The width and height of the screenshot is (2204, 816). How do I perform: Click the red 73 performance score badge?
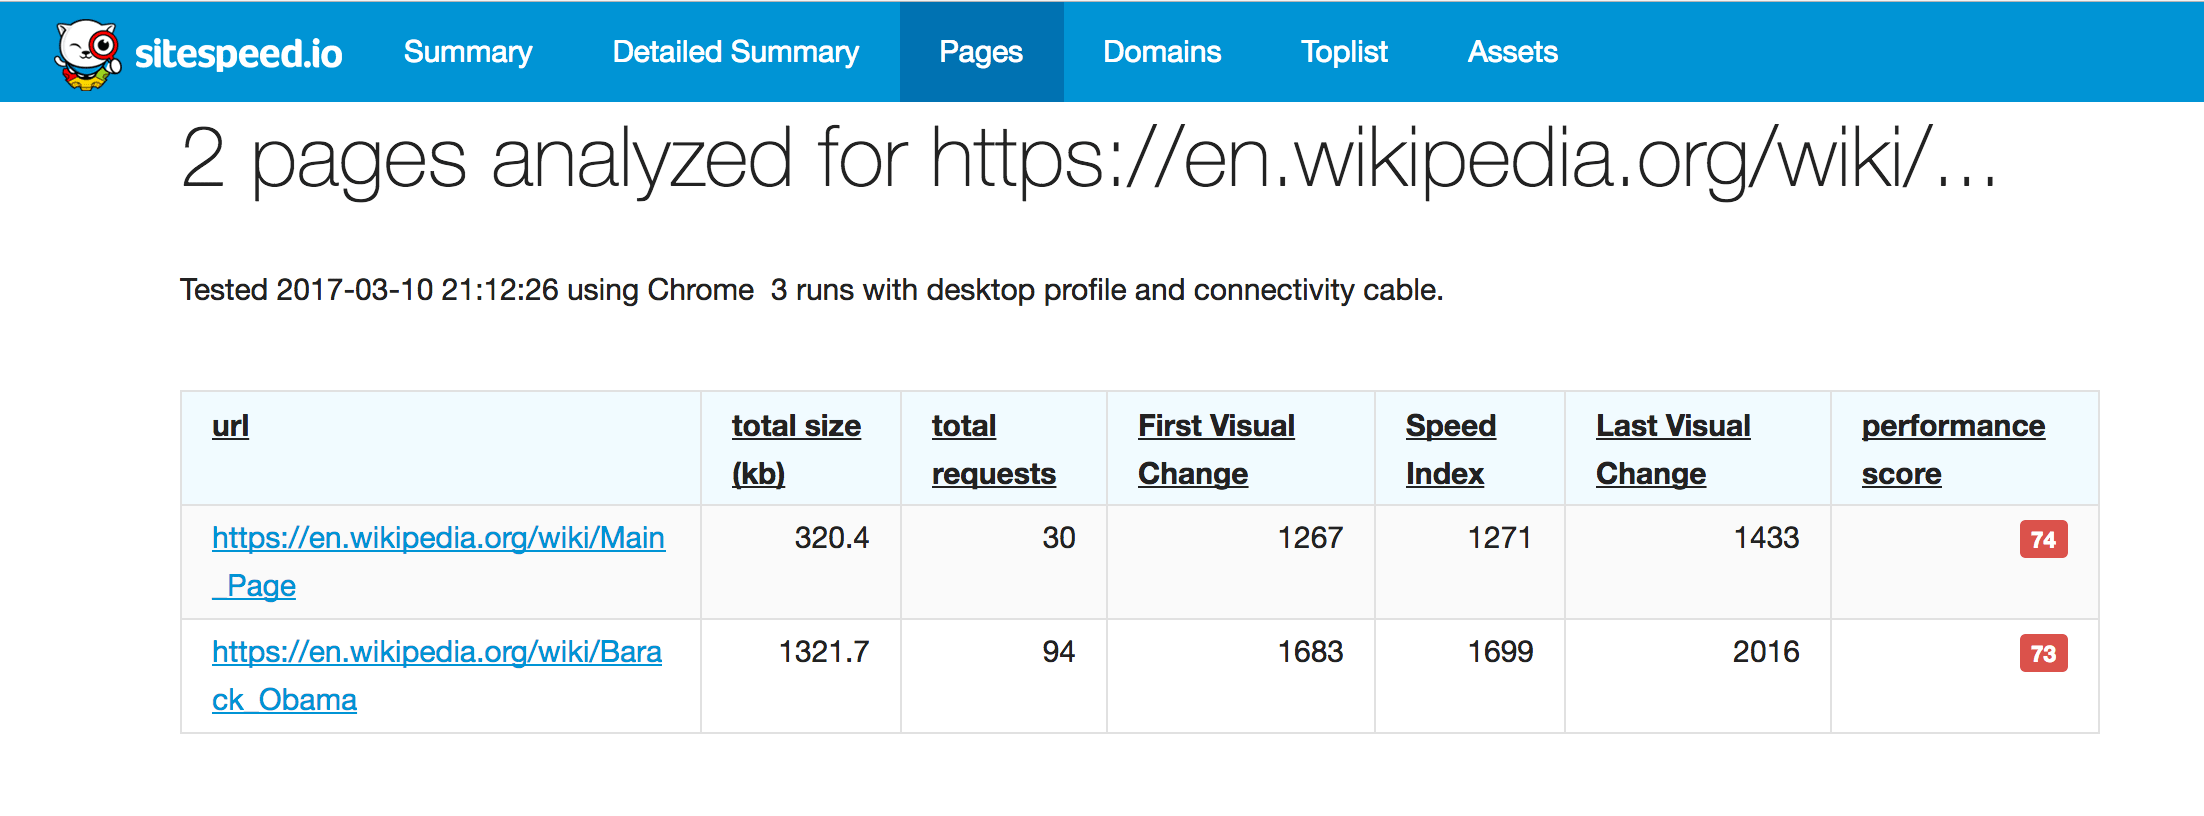pos(2043,654)
